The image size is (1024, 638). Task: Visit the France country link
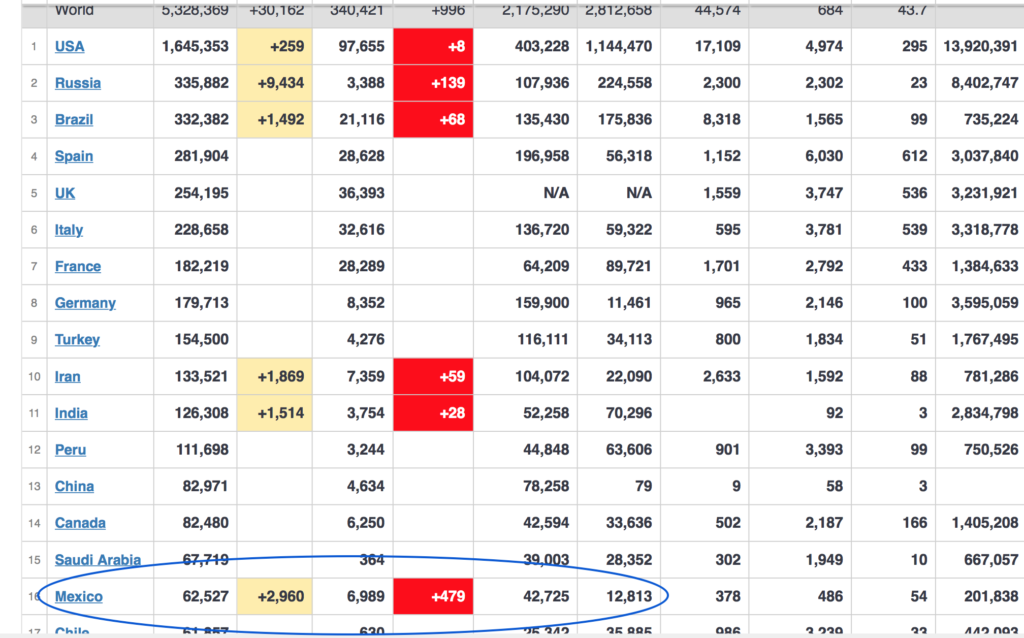click(x=78, y=266)
